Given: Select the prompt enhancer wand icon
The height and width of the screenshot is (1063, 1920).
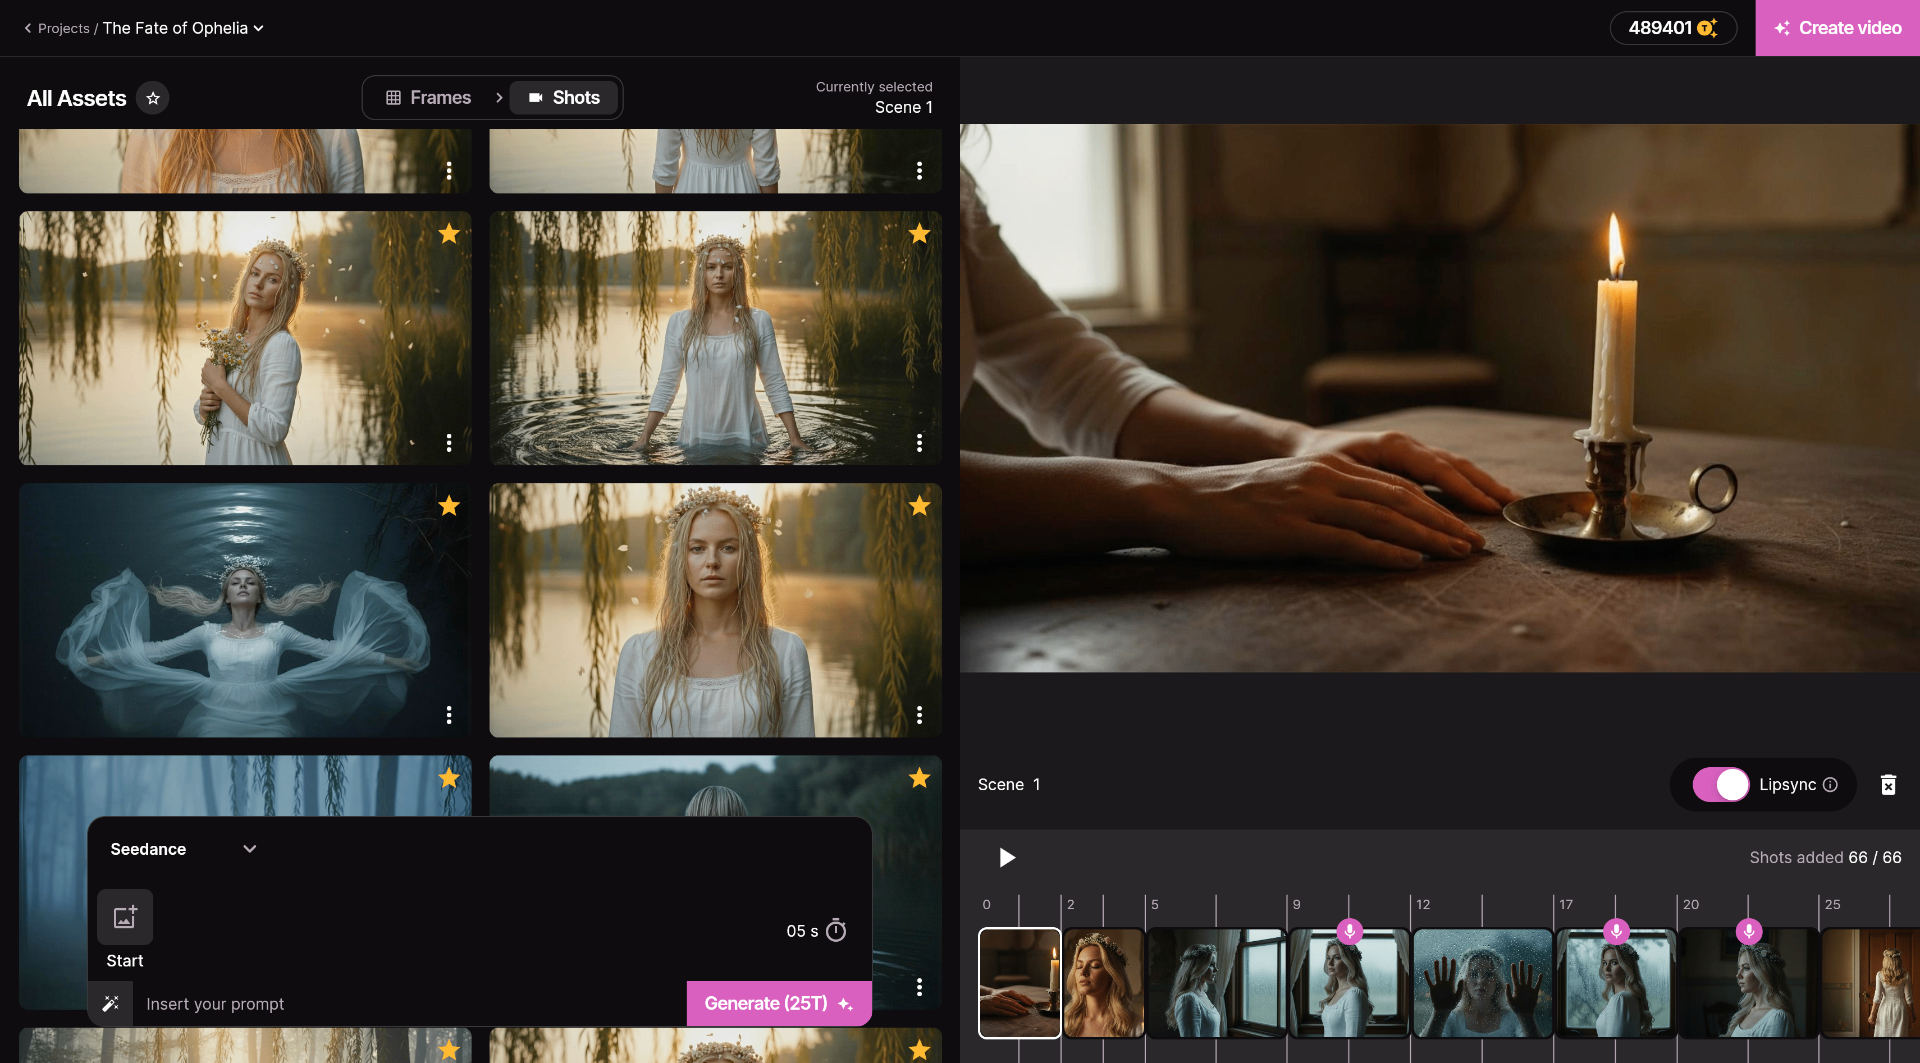Looking at the screenshot, I should [110, 1003].
